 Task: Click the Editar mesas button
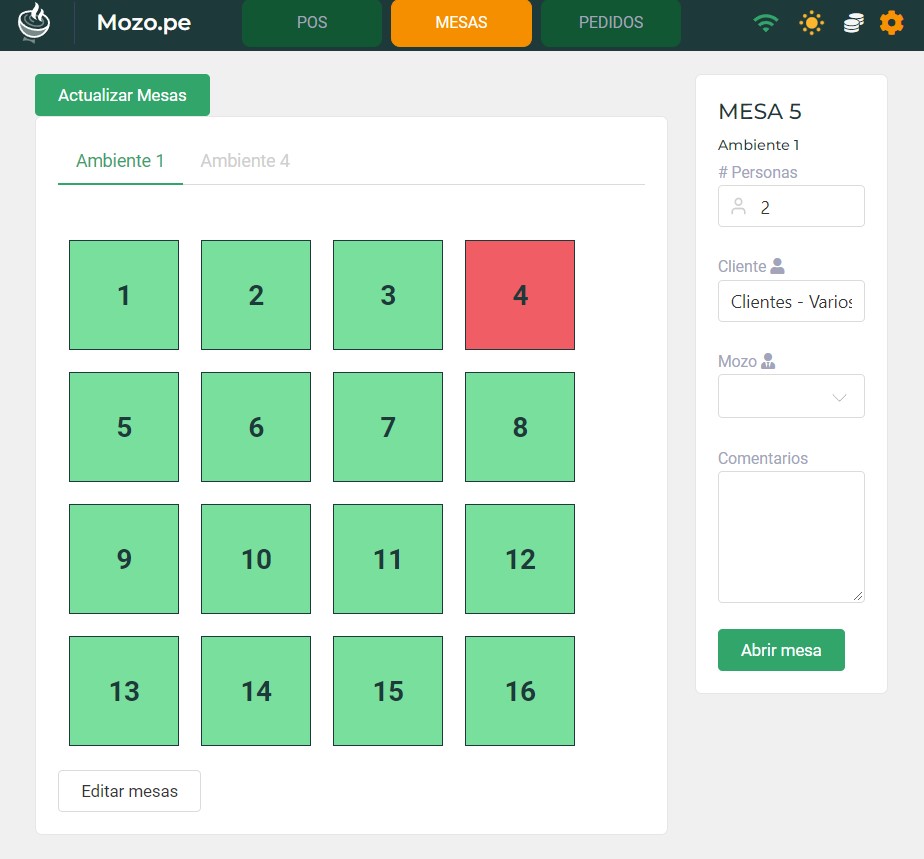pos(129,791)
